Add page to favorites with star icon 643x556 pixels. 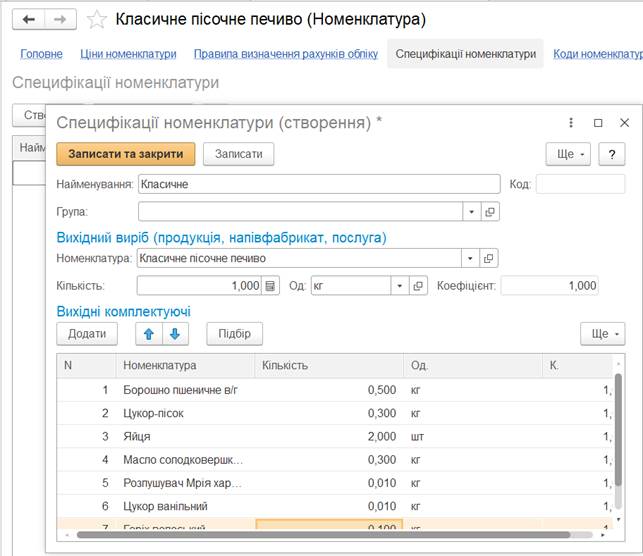96,19
